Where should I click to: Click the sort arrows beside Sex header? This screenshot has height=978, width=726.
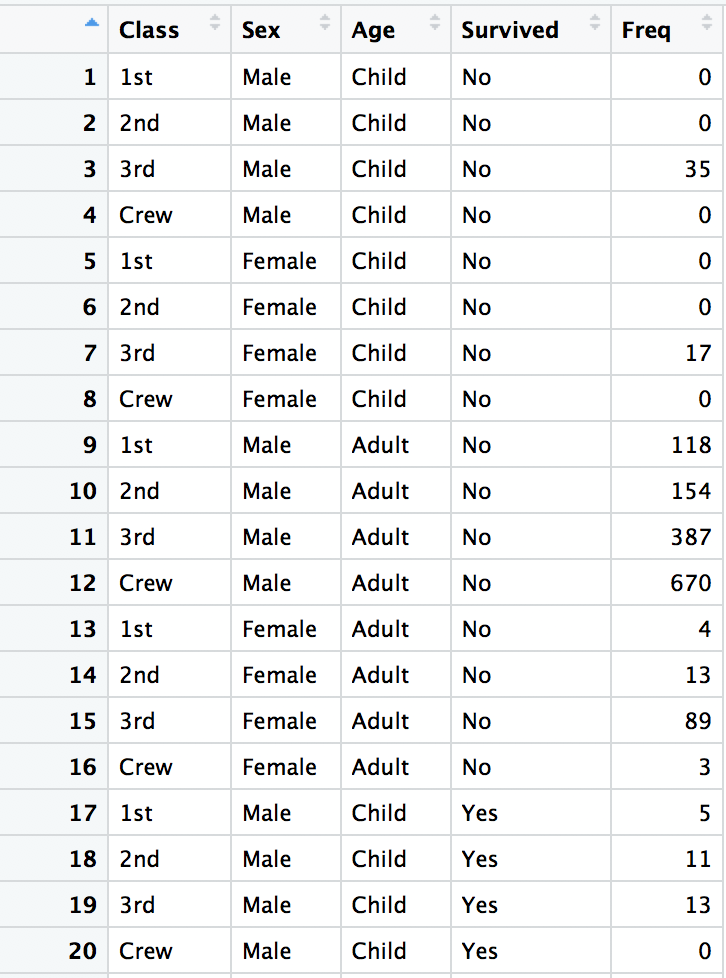point(324,22)
